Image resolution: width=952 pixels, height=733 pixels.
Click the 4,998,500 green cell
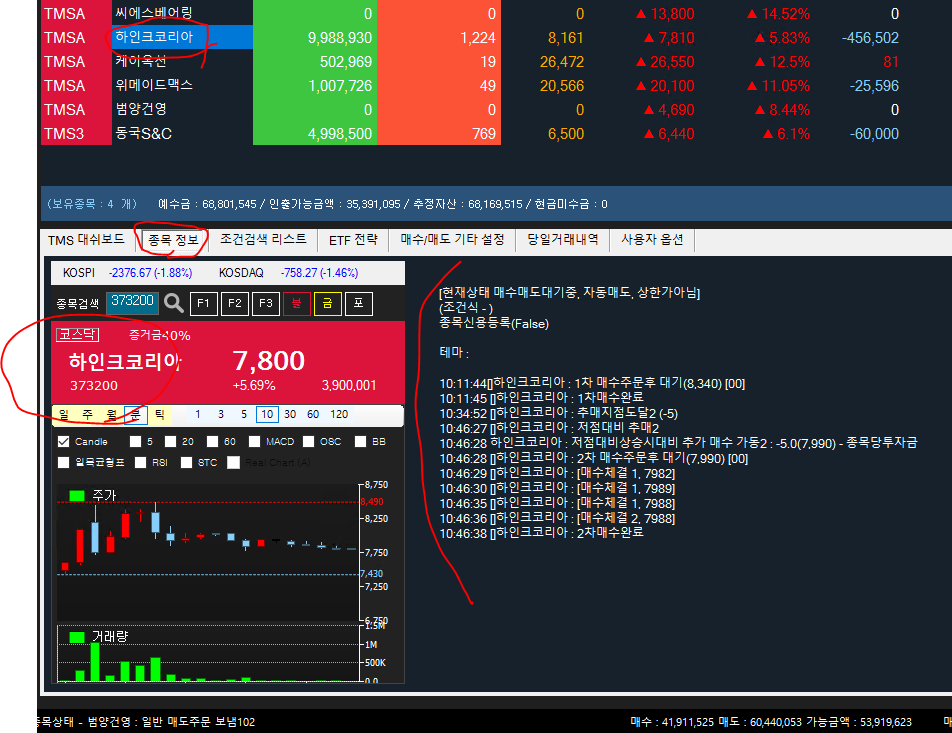(315, 134)
